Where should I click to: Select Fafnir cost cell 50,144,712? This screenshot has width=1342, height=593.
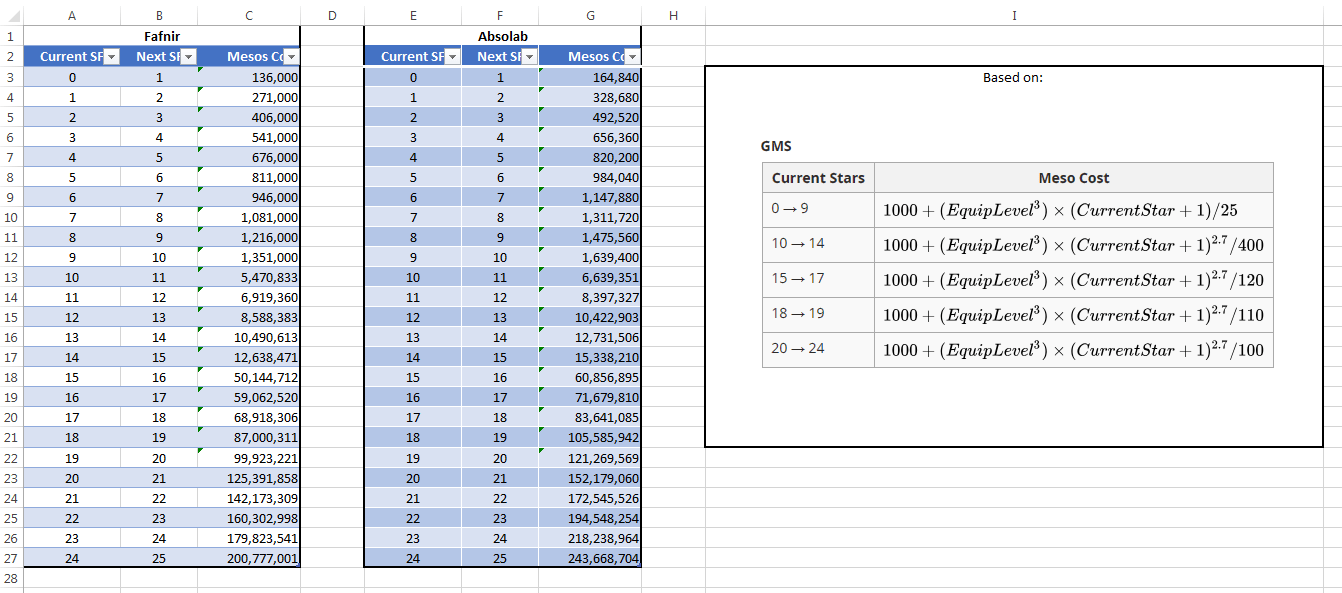(249, 378)
